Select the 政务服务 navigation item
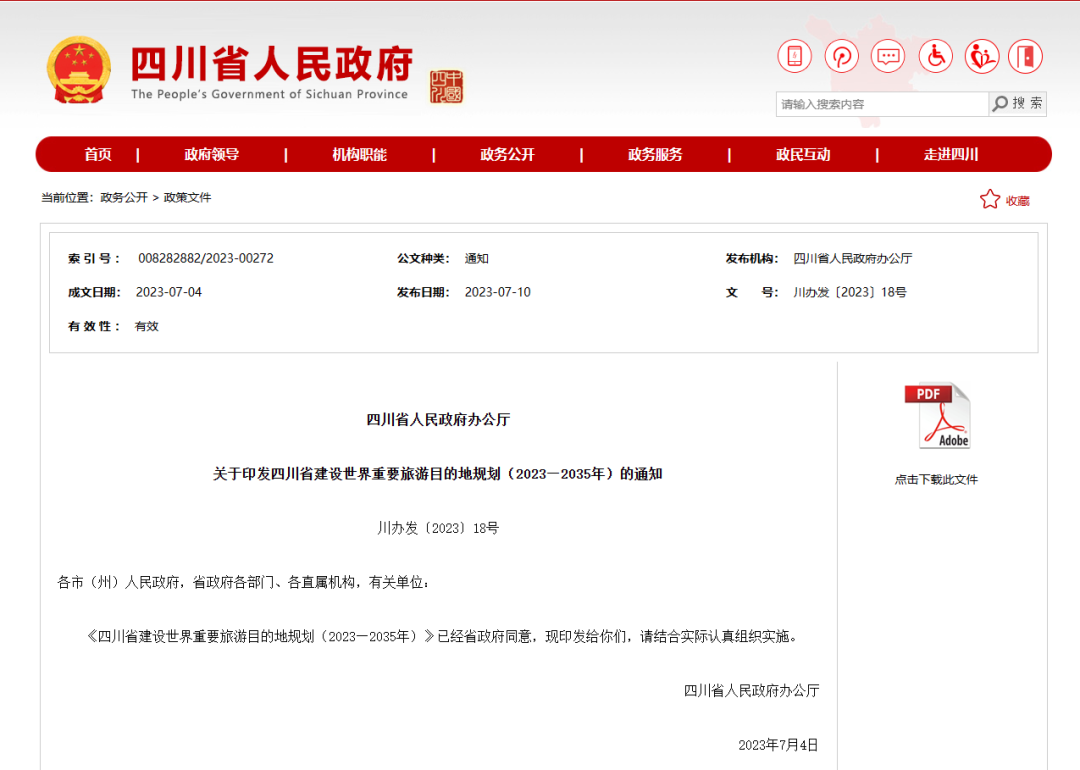The height and width of the screenshot is (770, 1080). point(655,155)
